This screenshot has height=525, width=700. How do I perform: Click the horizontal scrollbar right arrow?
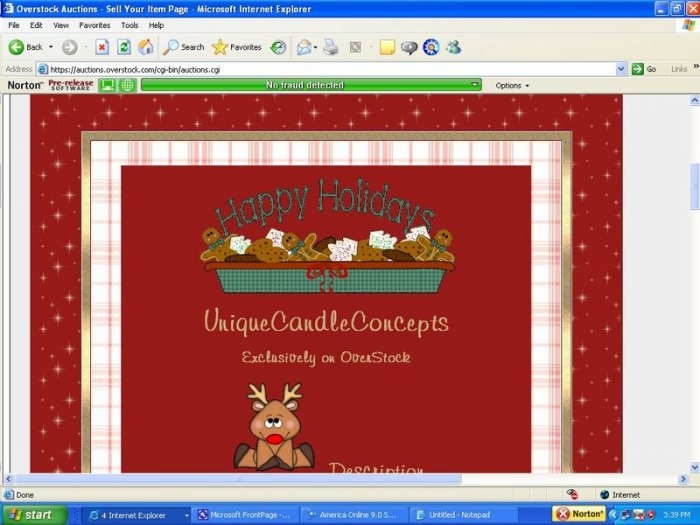683,479
